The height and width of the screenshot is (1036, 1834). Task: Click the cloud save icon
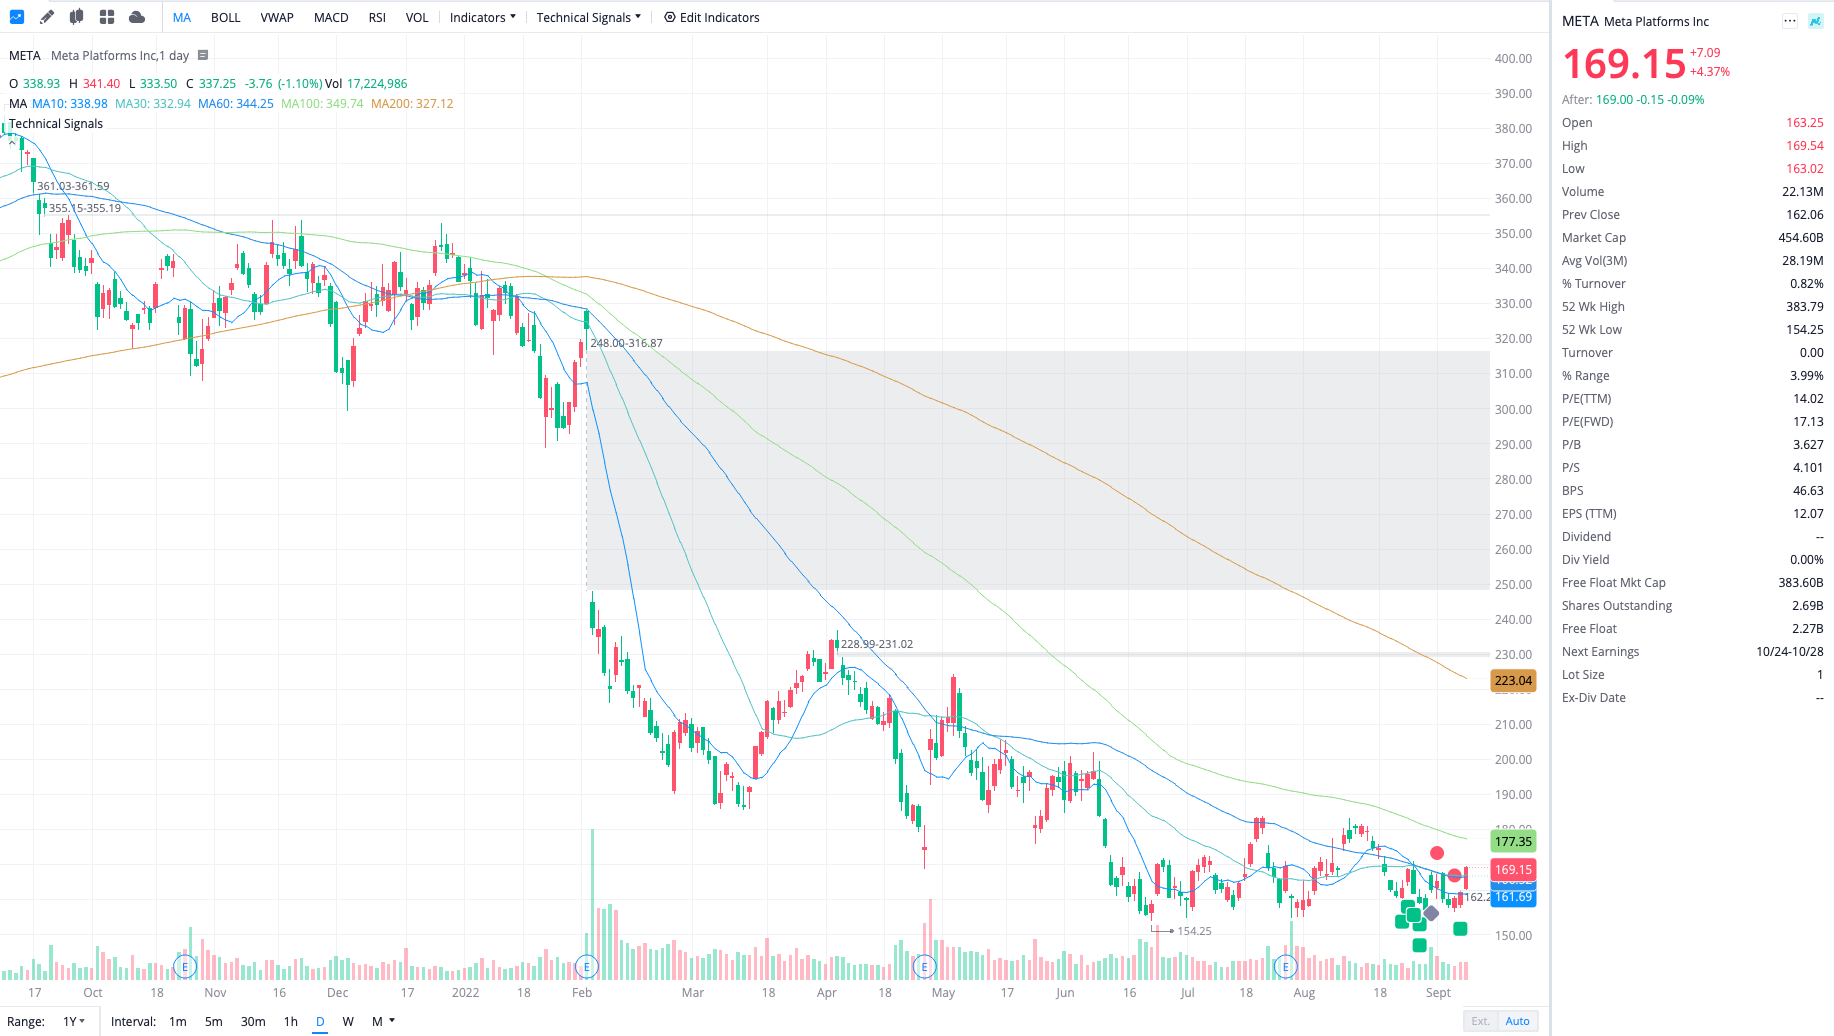coord(137,17)
